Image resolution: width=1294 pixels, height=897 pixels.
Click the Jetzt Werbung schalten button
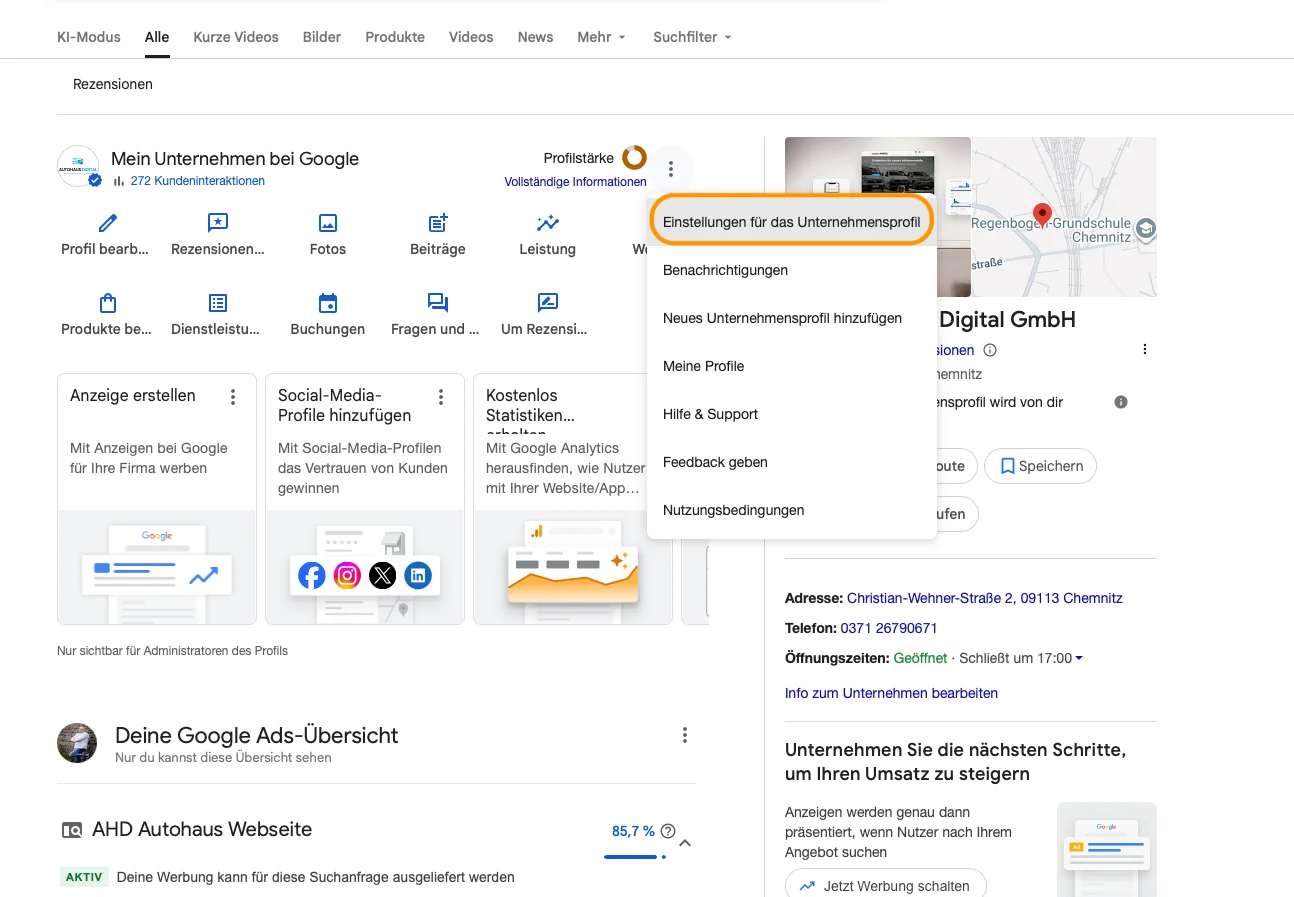click(885, 885)
